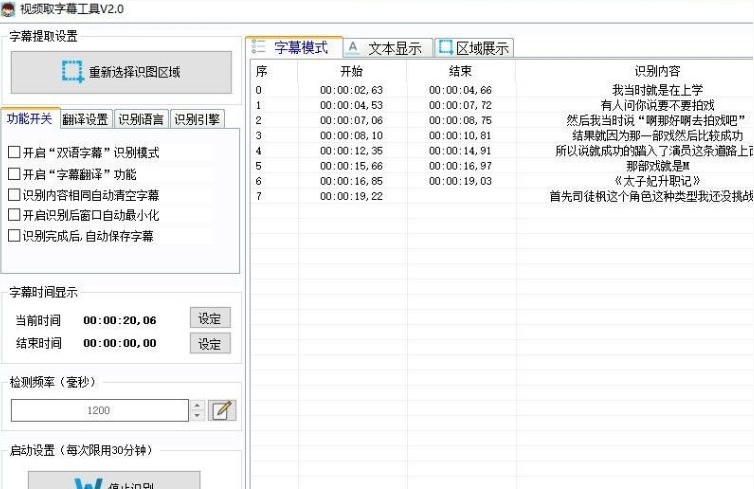Check 识别完成后,自动保存字幕 option
This screenshot has height=489, width=754.
pyautogui.click(x=14, y=236)
